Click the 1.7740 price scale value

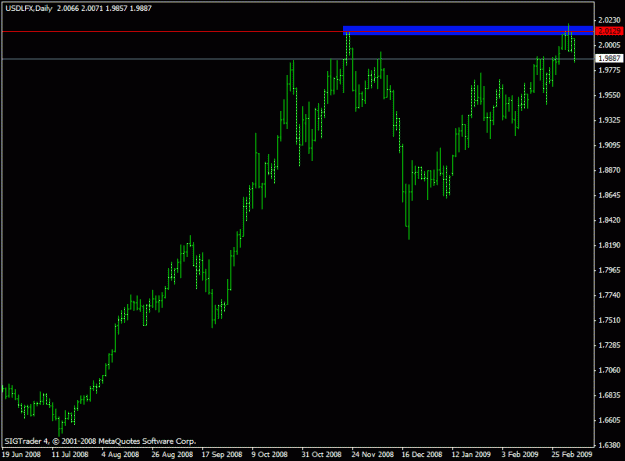[609, 295]
